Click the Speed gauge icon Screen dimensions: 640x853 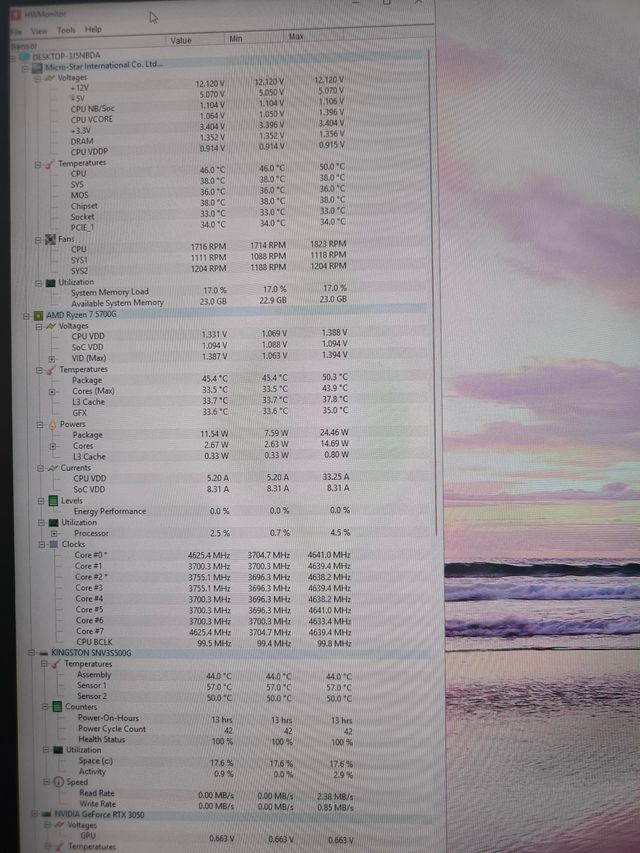[59, 782]
